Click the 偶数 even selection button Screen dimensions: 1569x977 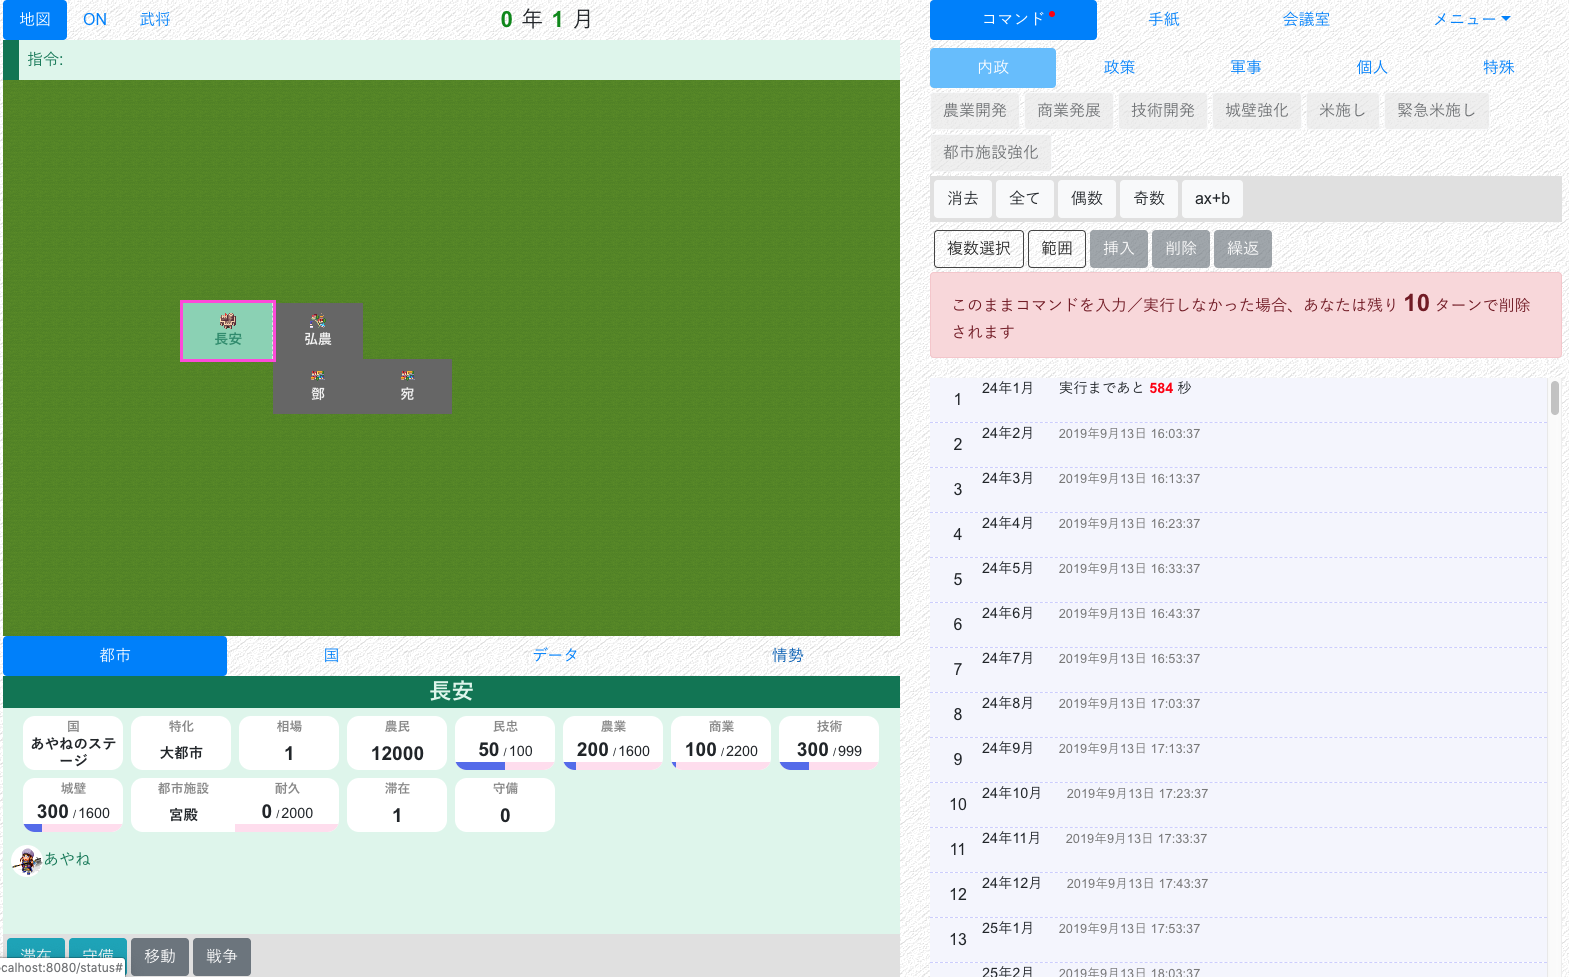[1086, 198]
